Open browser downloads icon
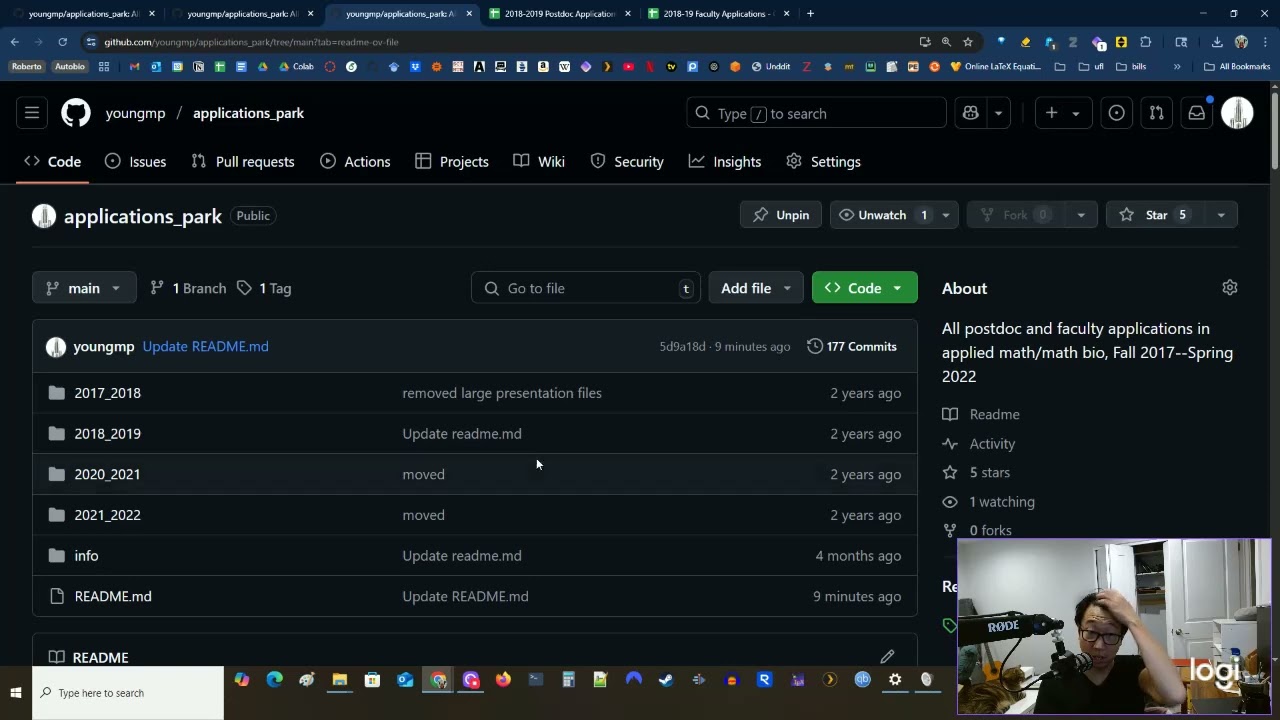1280x720 pixels. coord(1217,42)
